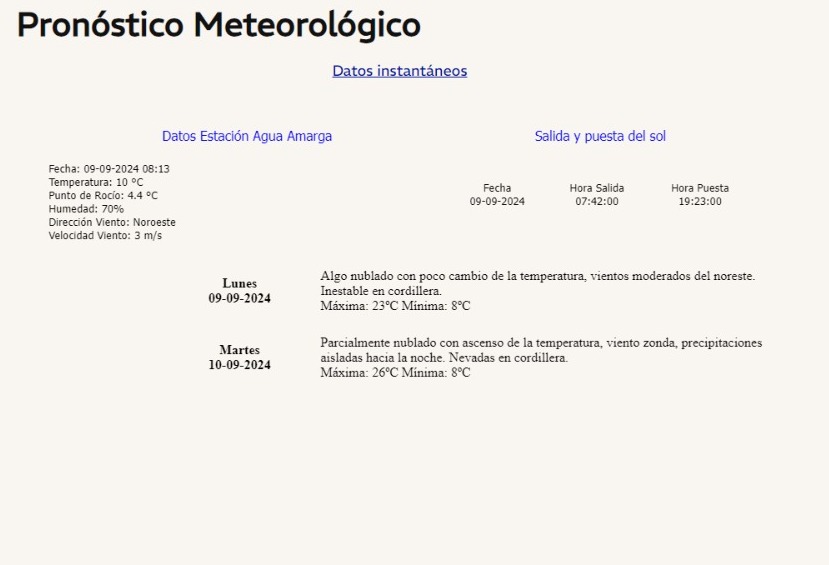Select the Datos Estación Agua Amarga heading
The width and height of the screenshot is (829, 565).
(247, 136)
